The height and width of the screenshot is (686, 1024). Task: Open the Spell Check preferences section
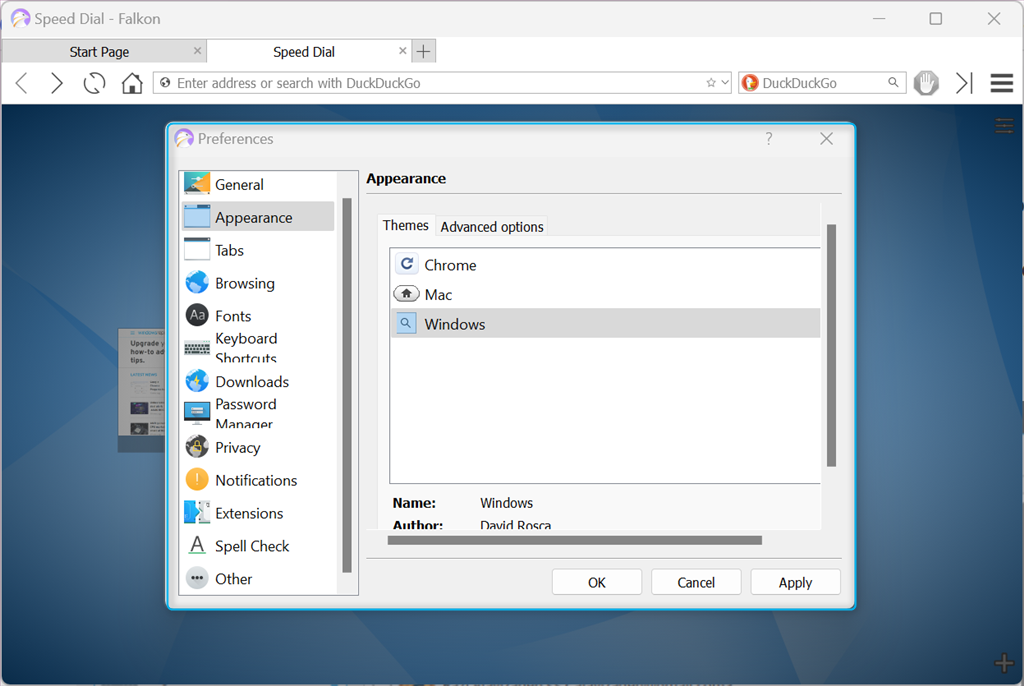[258, 546]
